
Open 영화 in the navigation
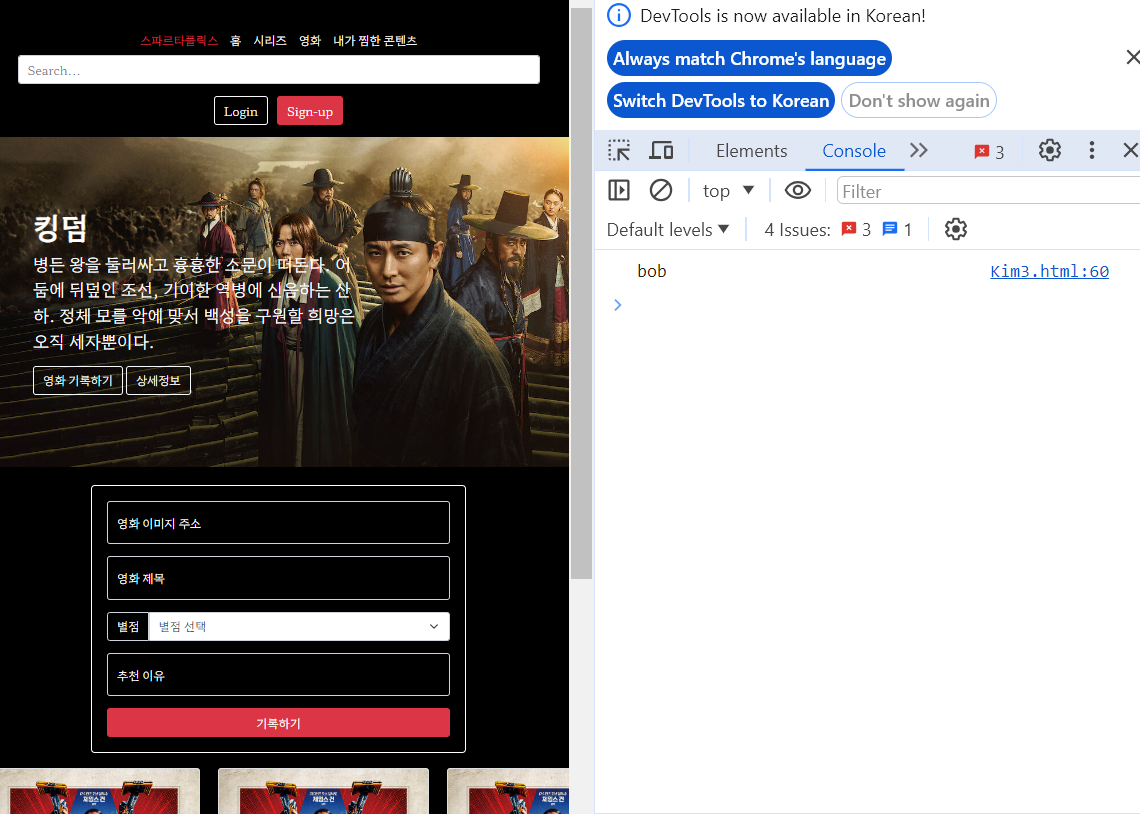[x=310, y=41]
